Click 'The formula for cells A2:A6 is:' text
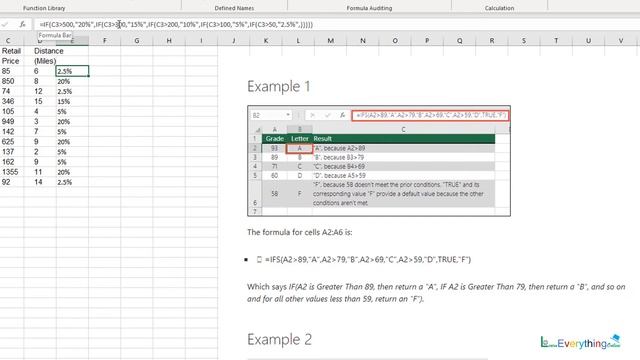Viewport: 640px width, 360px height. pyautogui.click(x=300, y=232)
